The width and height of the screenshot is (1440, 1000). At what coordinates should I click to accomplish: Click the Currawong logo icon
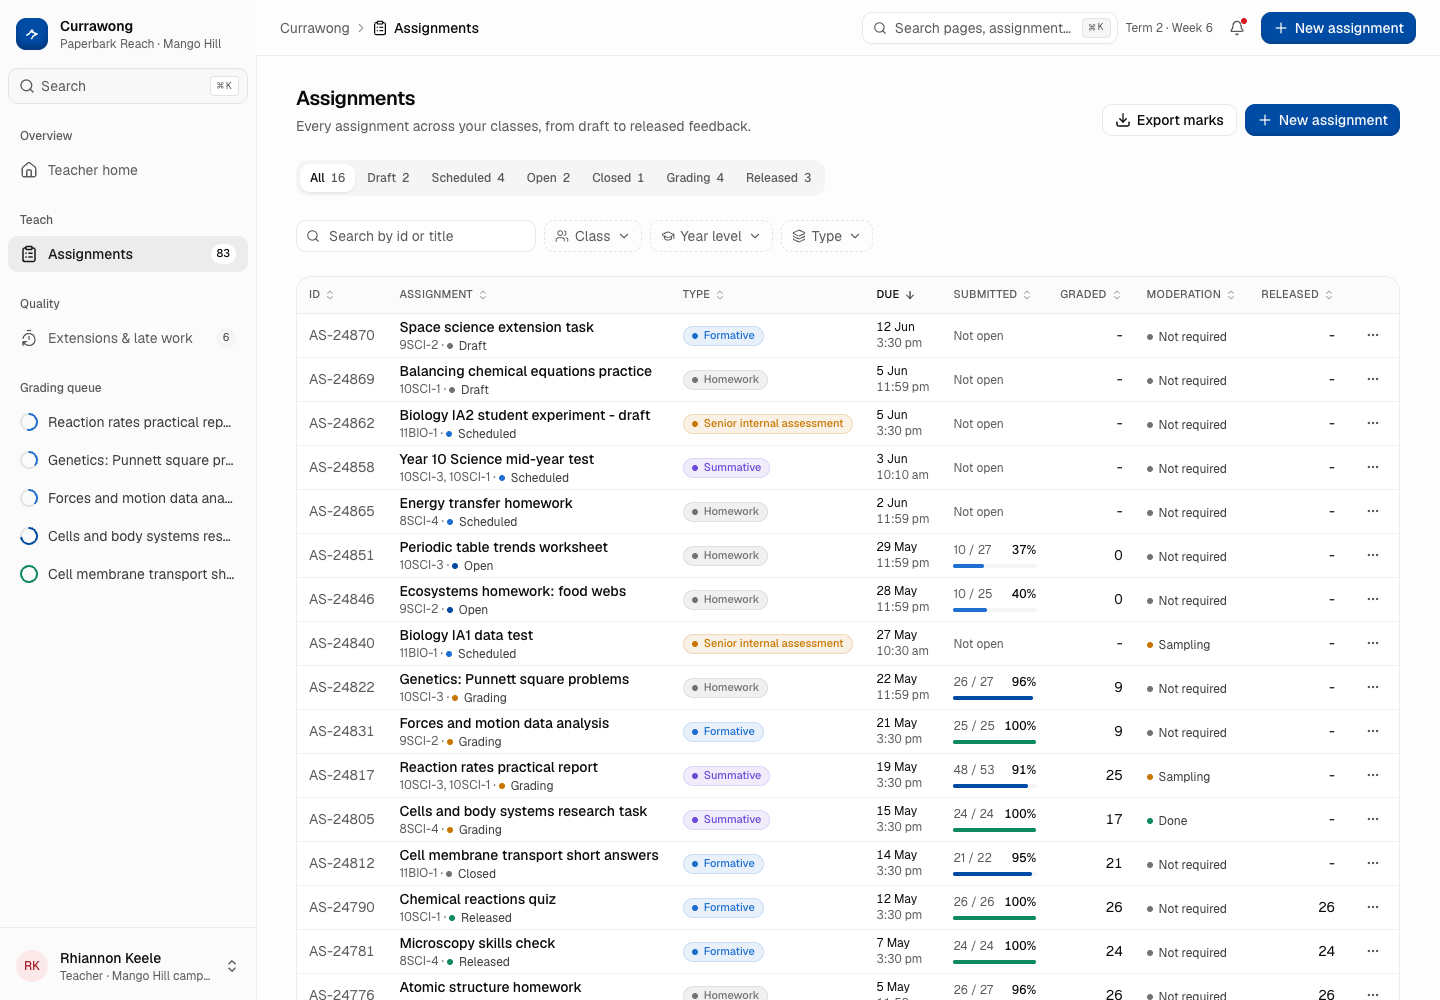pyautogui.click(x=32, y=34)
